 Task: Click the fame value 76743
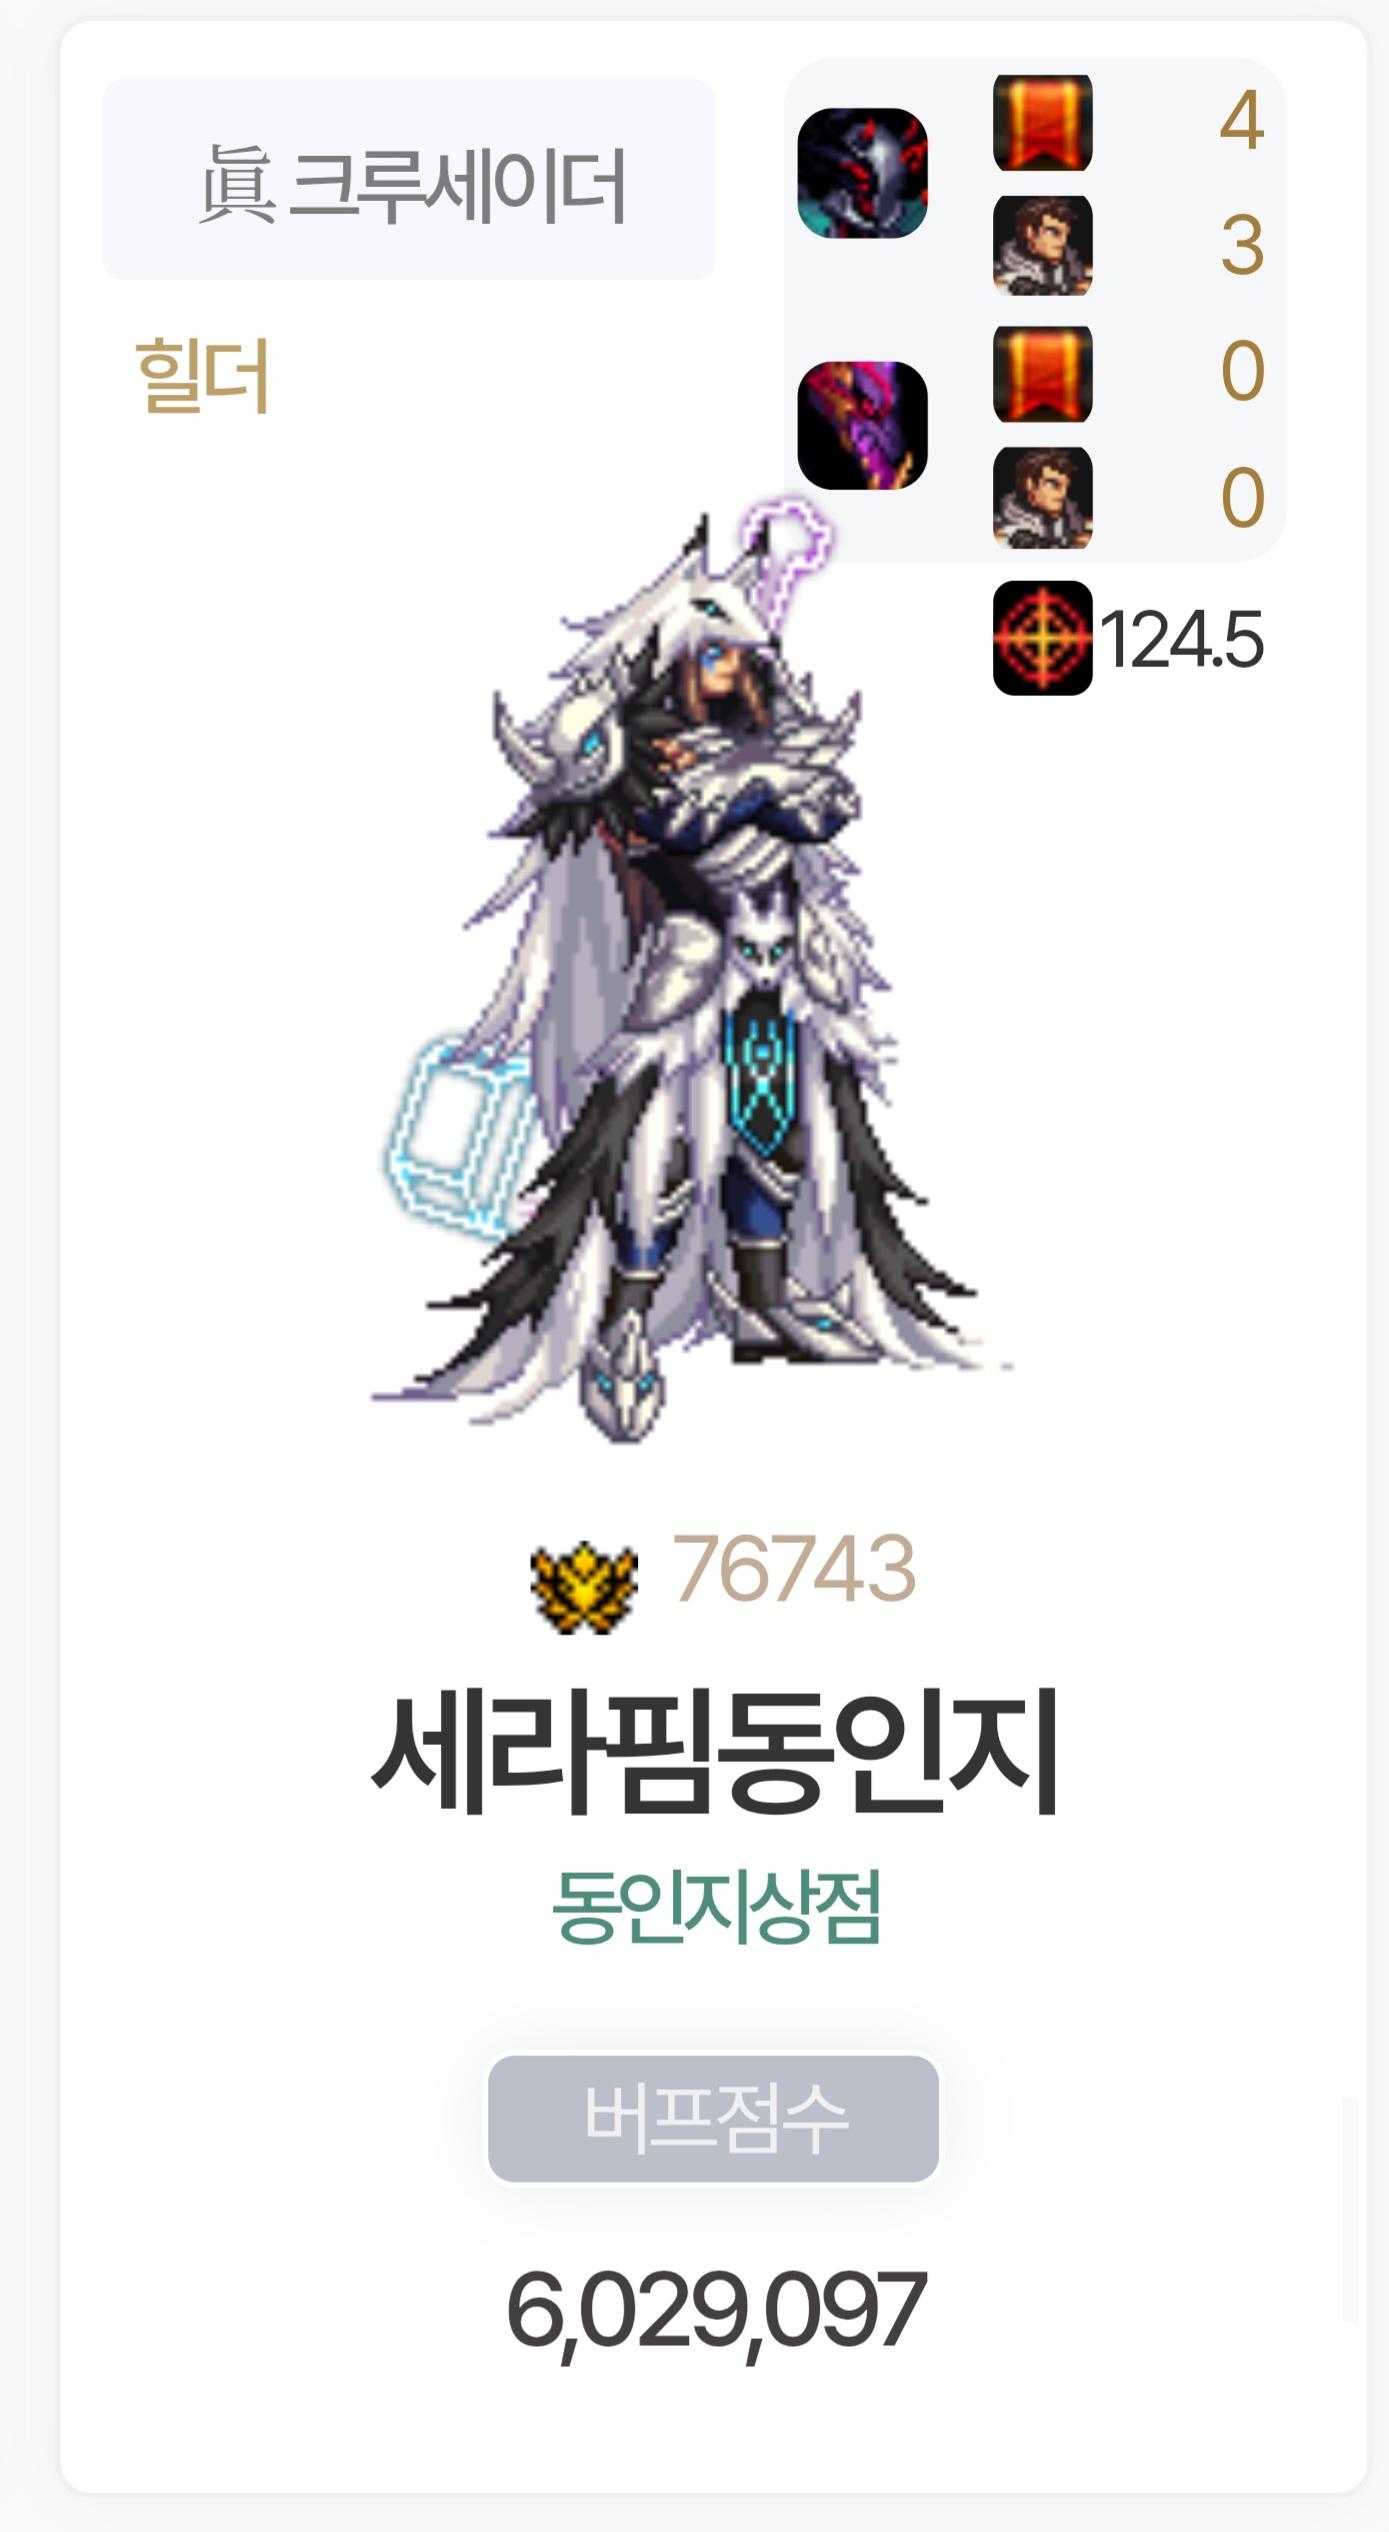(x=794, y=1569)
